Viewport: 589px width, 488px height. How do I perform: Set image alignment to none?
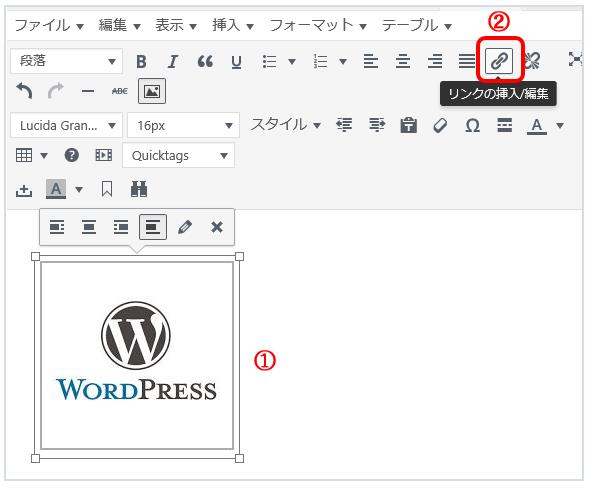click(153, 227)
